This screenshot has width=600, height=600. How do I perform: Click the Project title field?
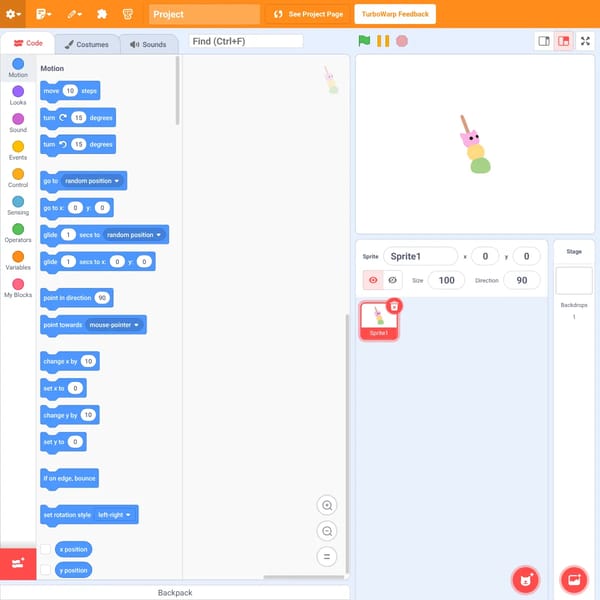204,14
